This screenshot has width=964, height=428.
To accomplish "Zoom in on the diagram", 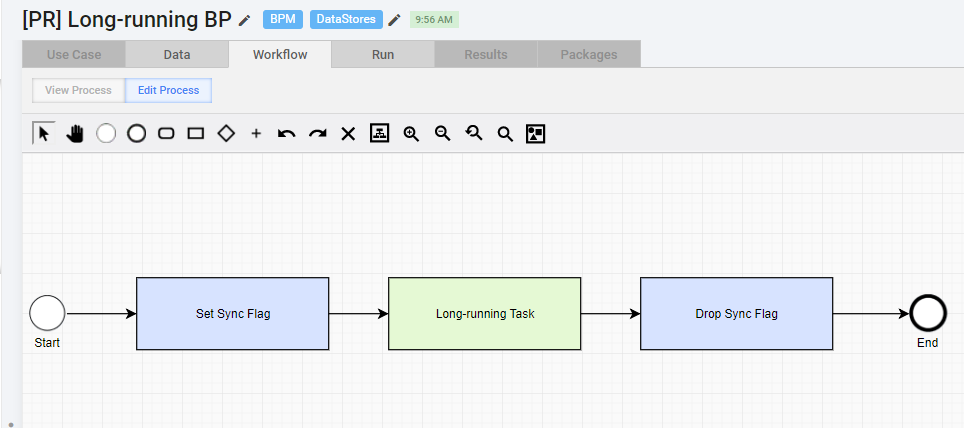I will [411, 133].
